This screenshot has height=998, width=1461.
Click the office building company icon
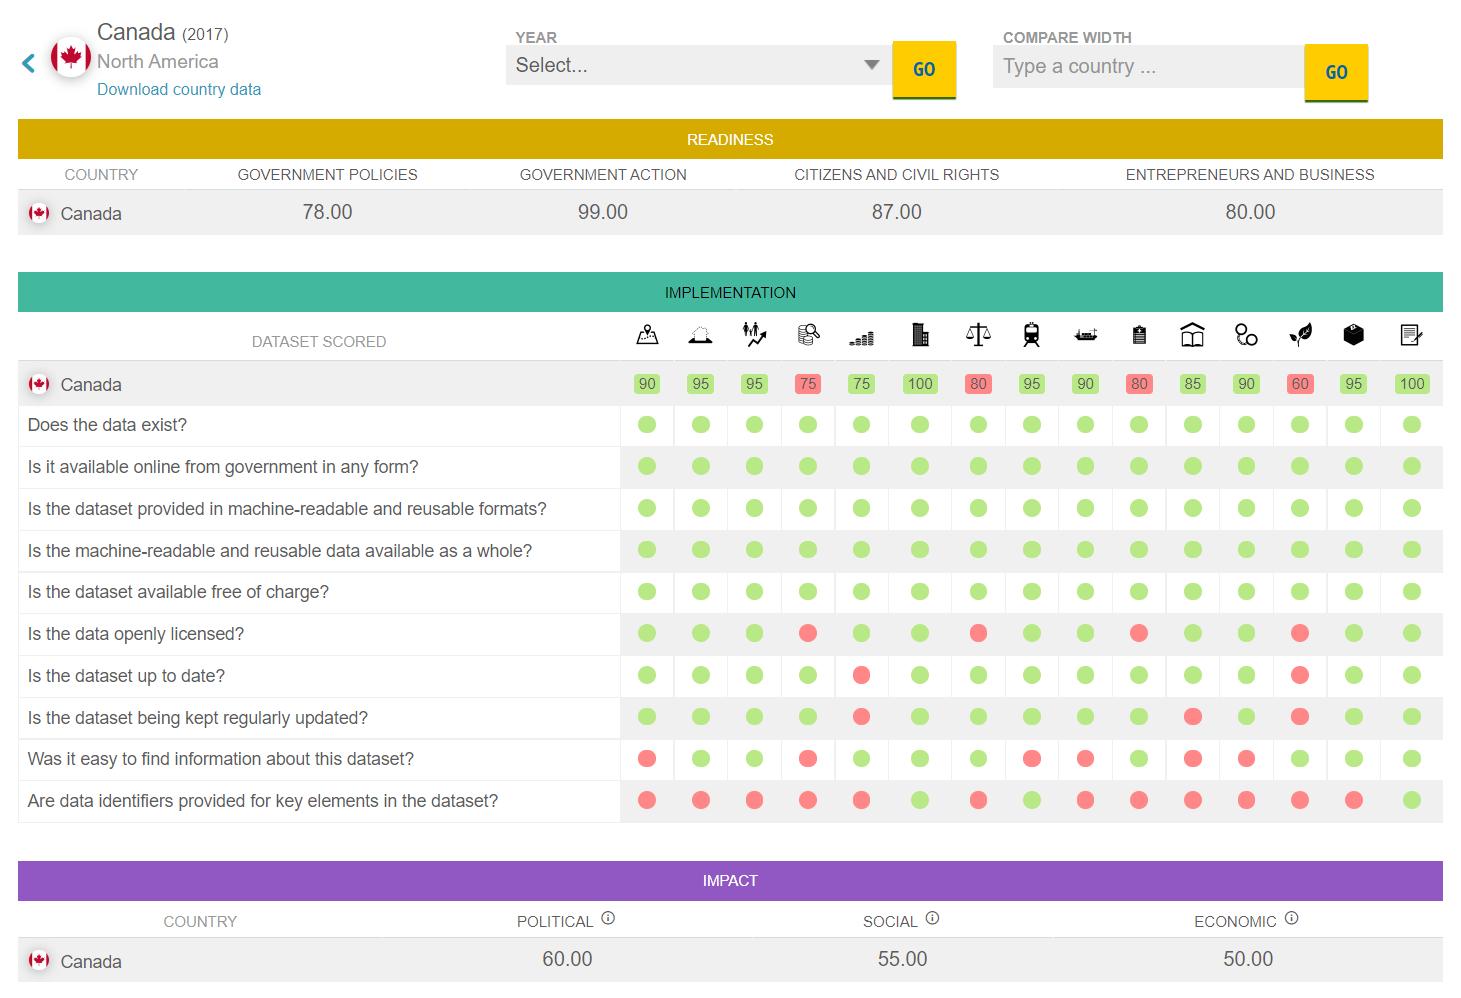(x=920, y=335)
